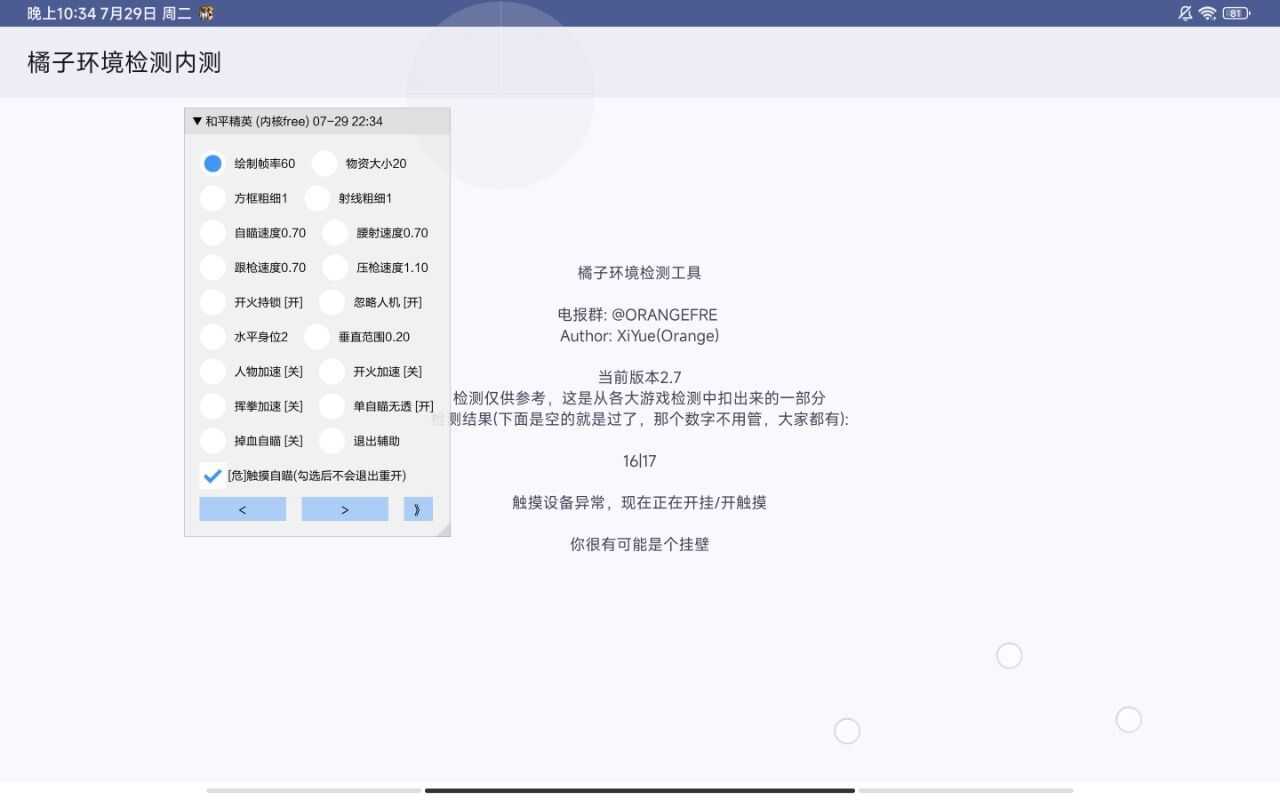Click the 电报群 @ORANGEFRE text
1280x800 pixels.
(638, 314)
